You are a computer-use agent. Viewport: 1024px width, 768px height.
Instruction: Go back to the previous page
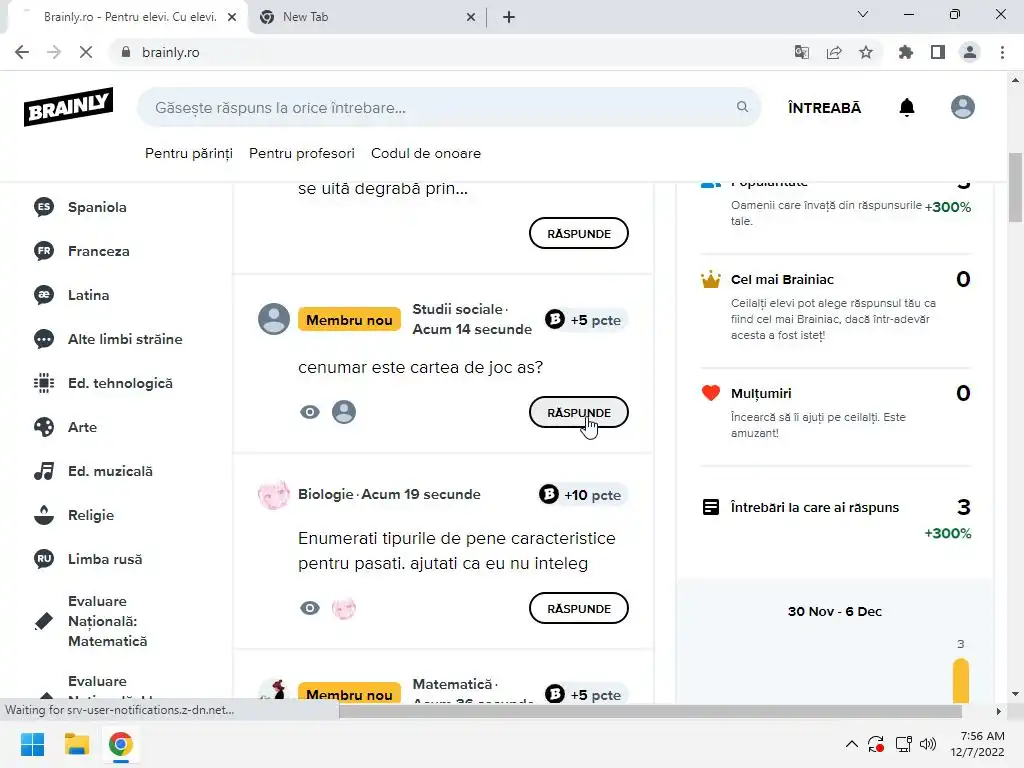(22, 52)
